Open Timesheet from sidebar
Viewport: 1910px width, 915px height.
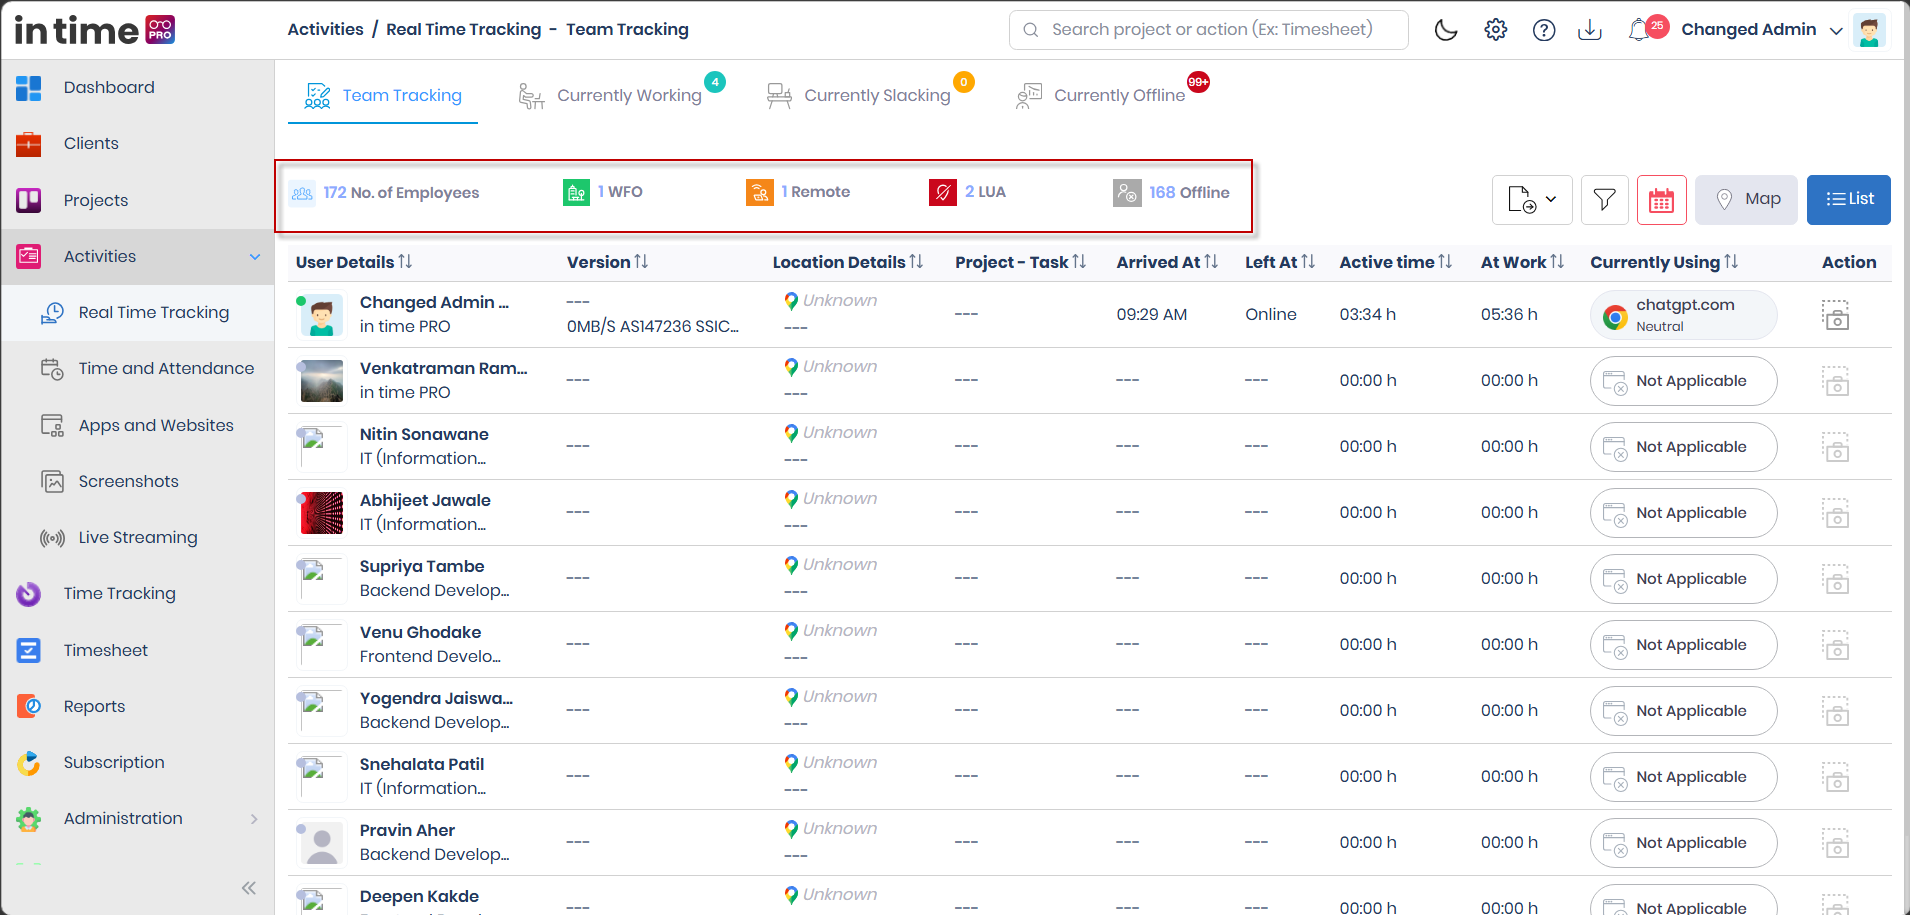coord(137,650)
